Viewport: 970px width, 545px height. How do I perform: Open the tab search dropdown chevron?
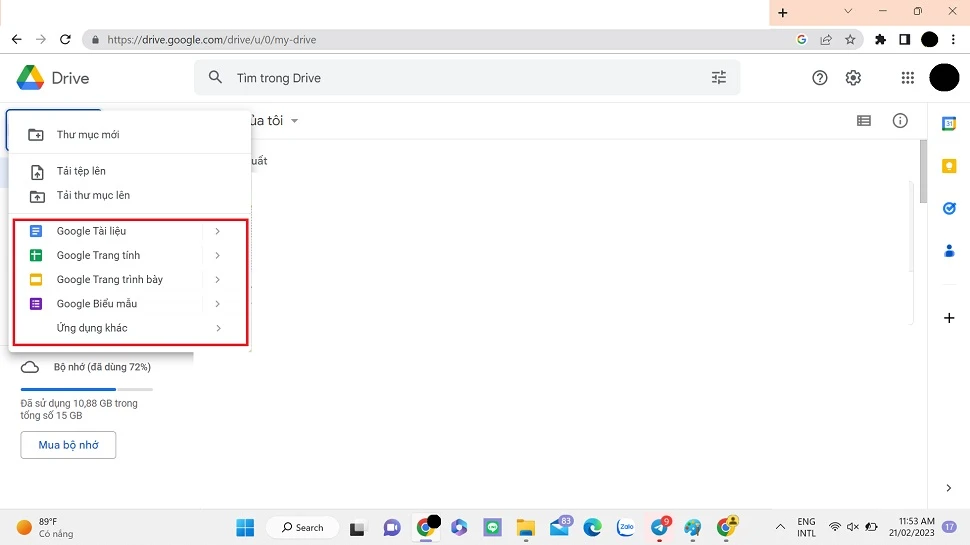click(x=848, y=11)
